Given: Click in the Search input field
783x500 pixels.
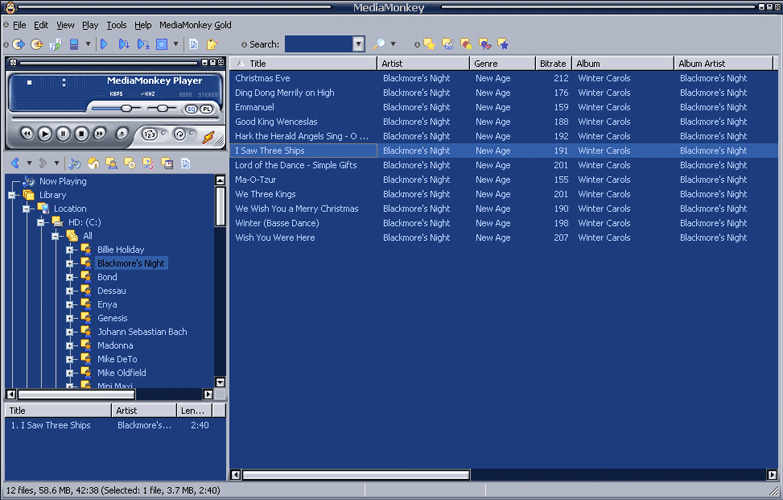Looking at the screenshot, I should [x=319, y=44].
